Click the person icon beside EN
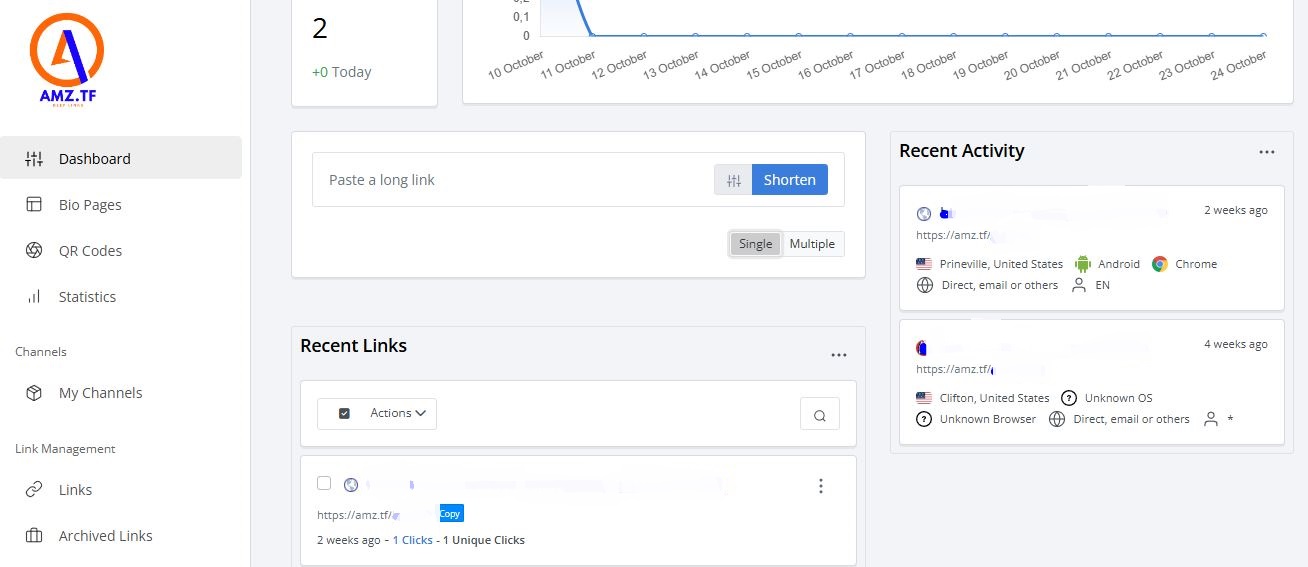 (1078, 285)
